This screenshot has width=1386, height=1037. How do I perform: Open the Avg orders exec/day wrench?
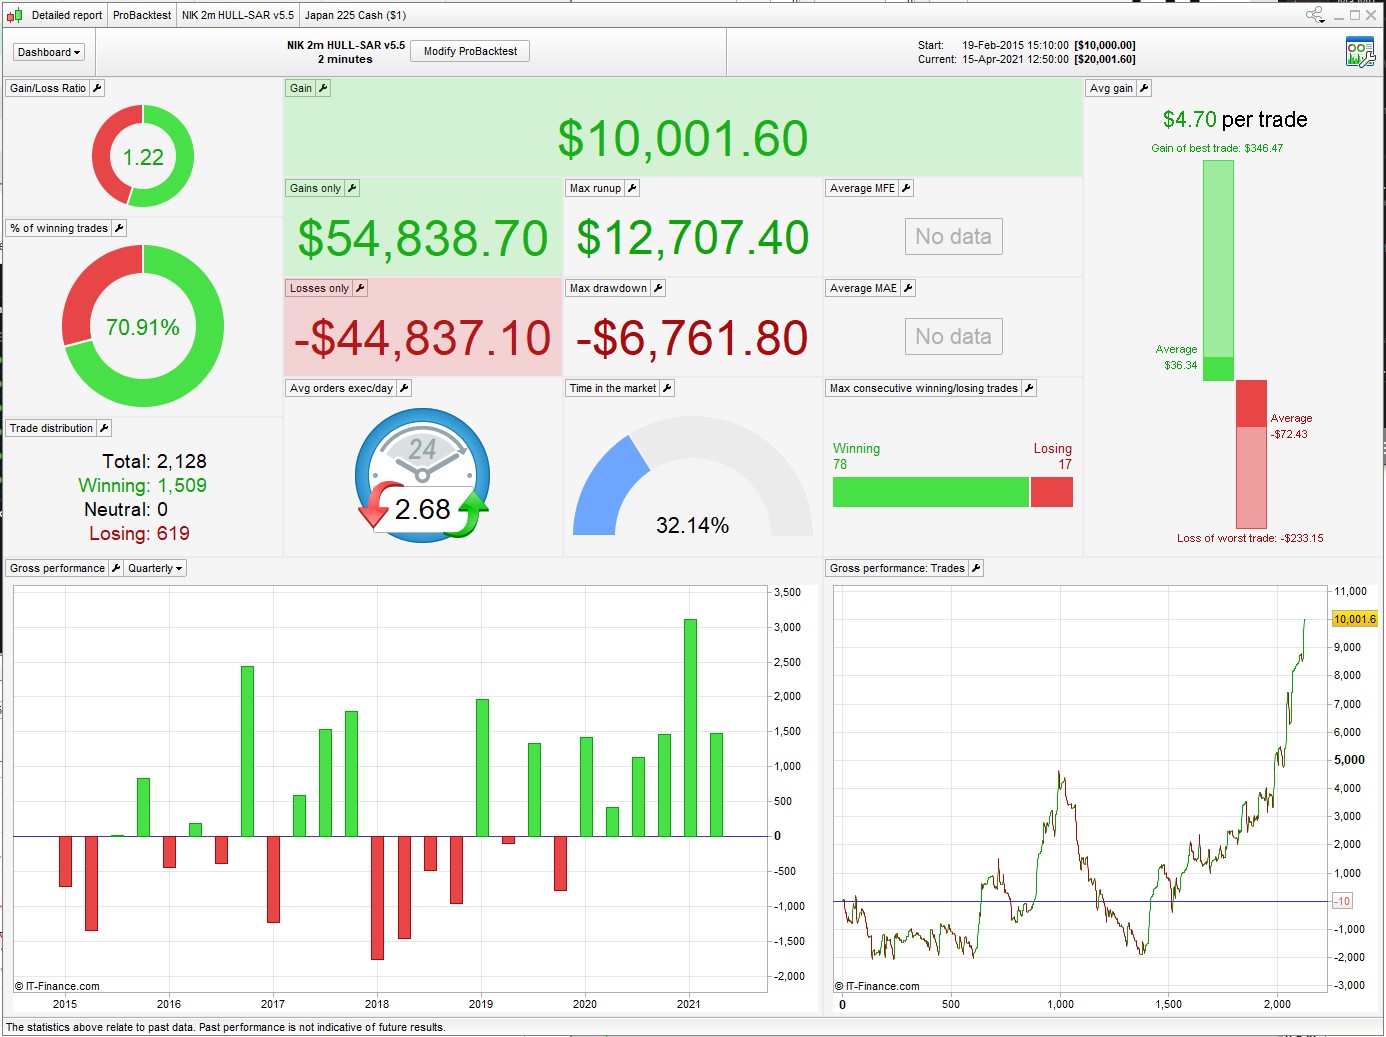(404, 388)
